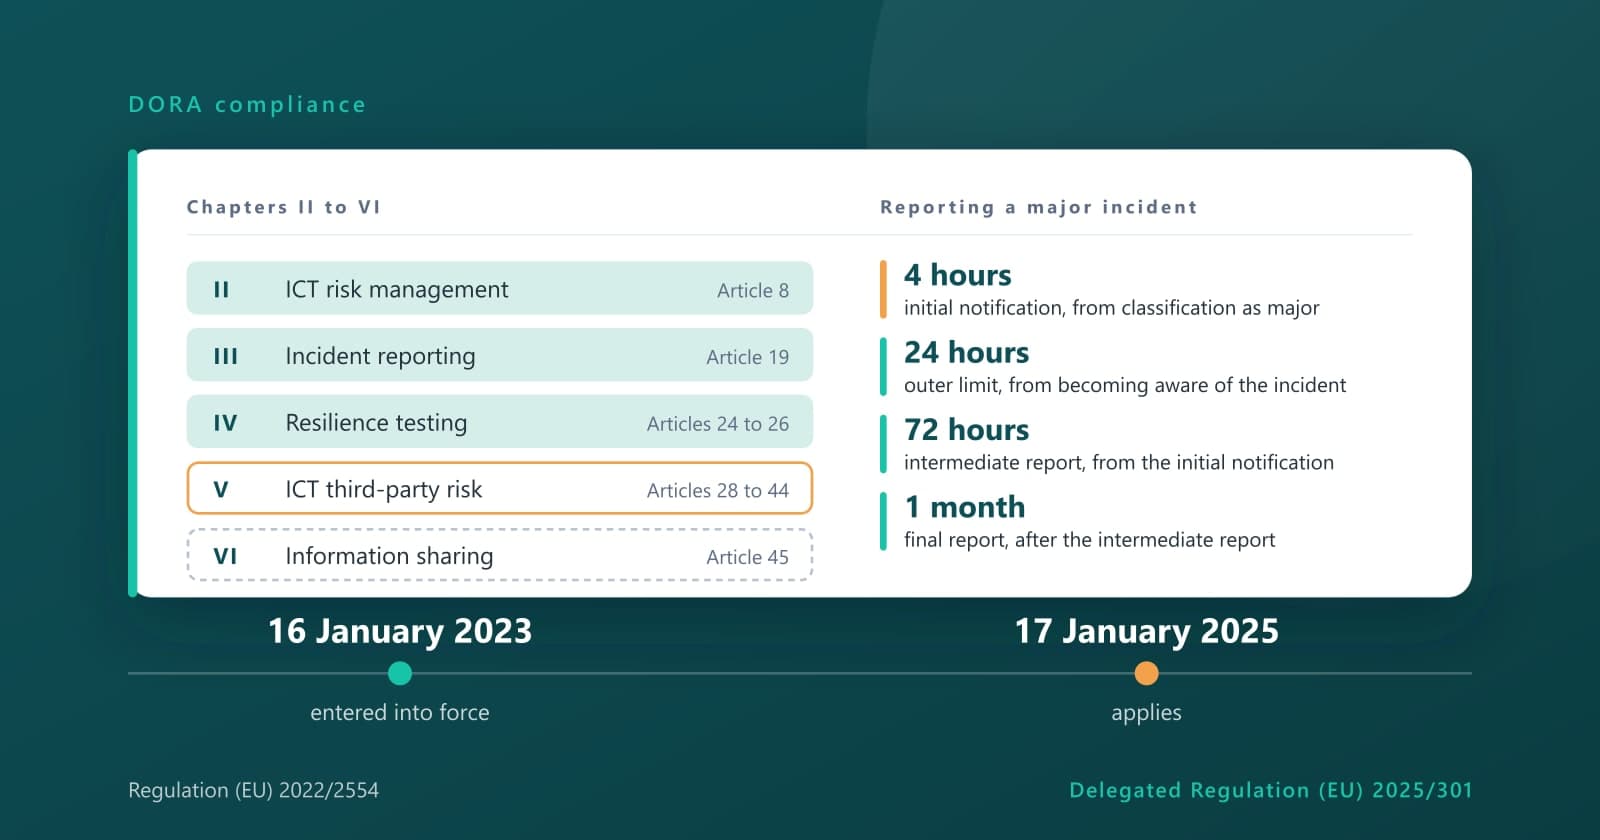The width and height of the screenshot is (1600, 840).
Task: Click the Roman numeral 'VI' chapter number
Action: click(x=225, y=557)
